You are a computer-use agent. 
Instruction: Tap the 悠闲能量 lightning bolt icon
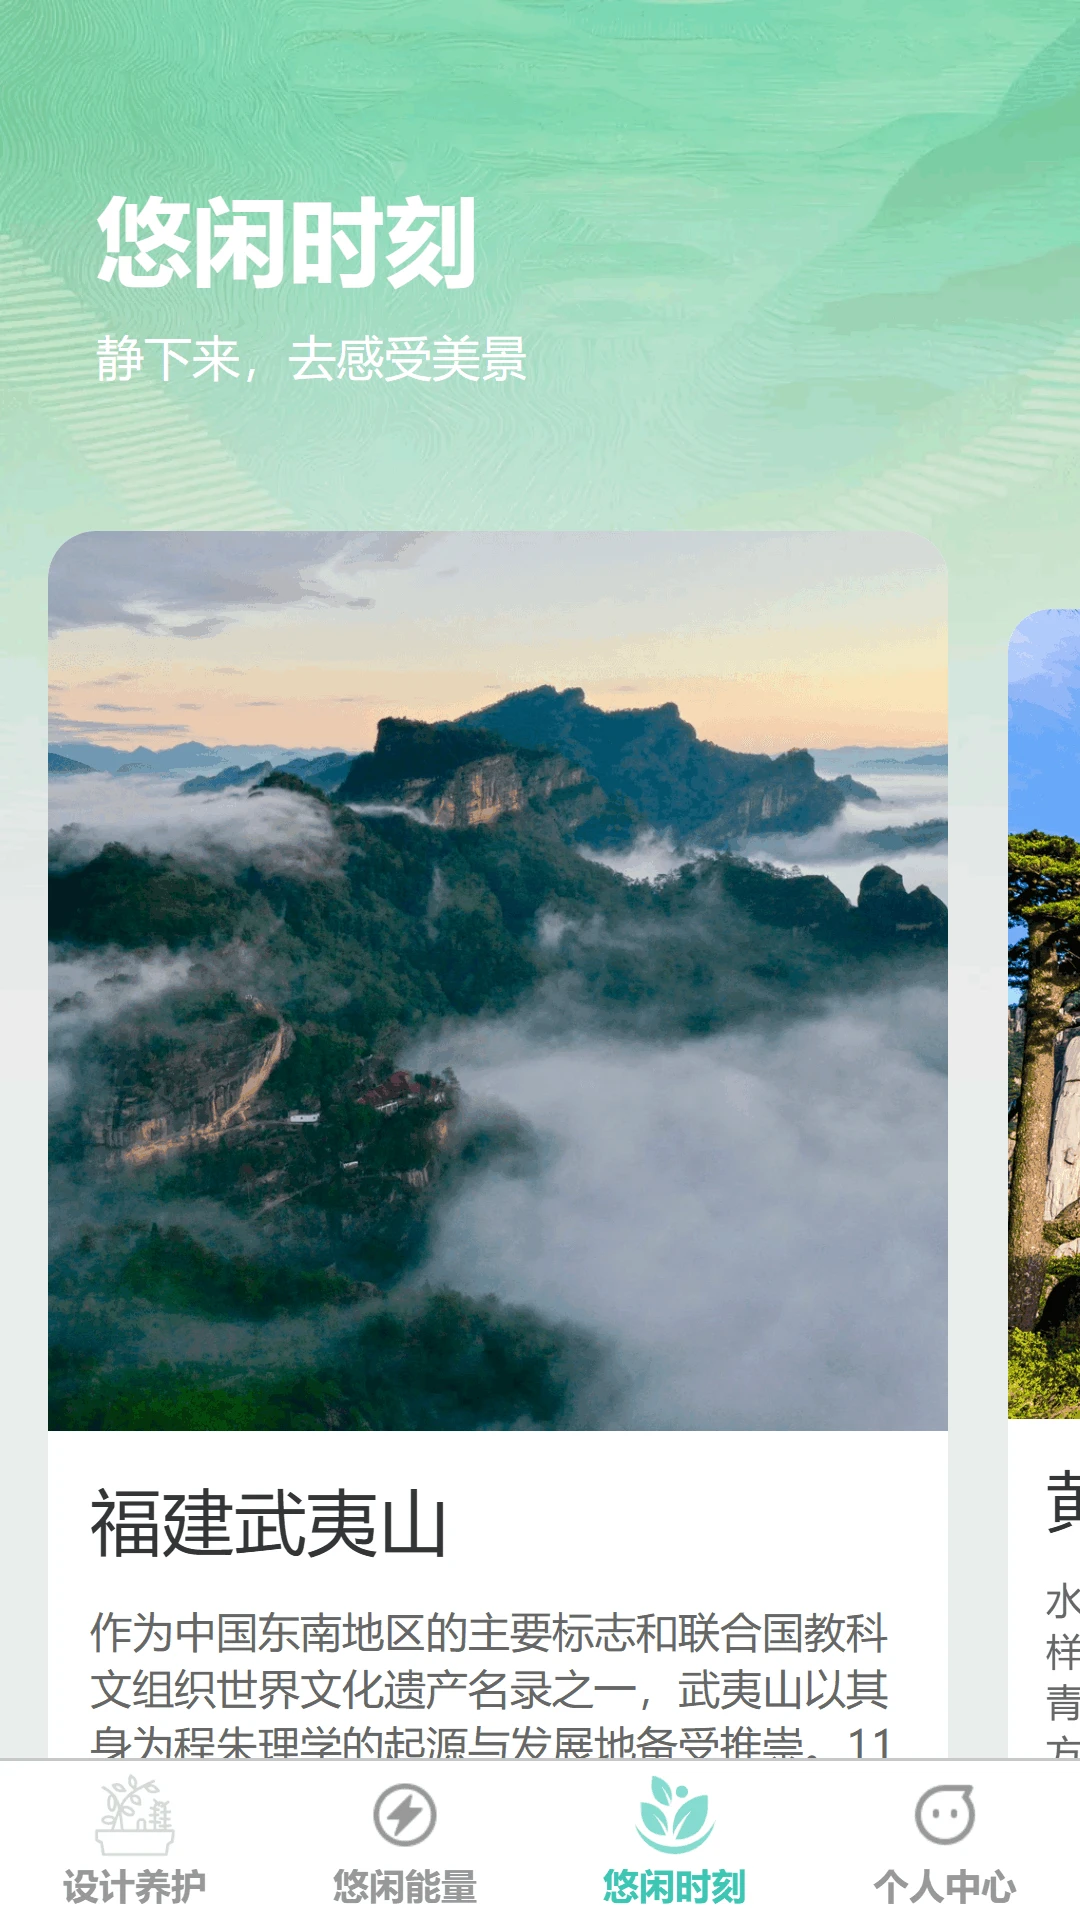pos(405,1815)
